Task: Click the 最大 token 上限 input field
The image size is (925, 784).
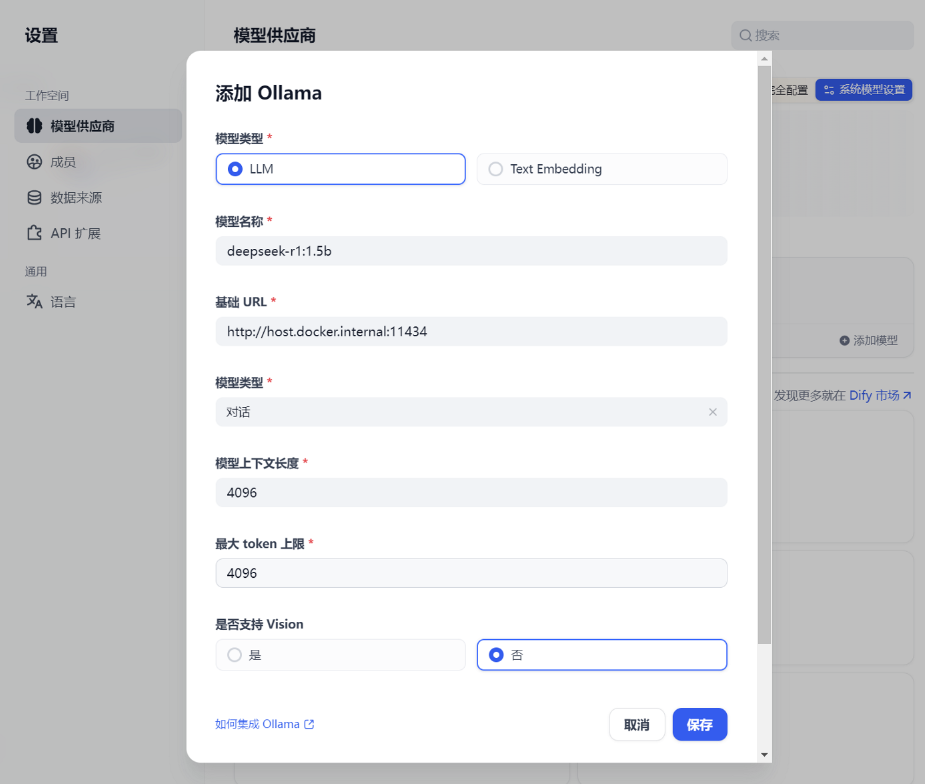Action: [471, 573]
